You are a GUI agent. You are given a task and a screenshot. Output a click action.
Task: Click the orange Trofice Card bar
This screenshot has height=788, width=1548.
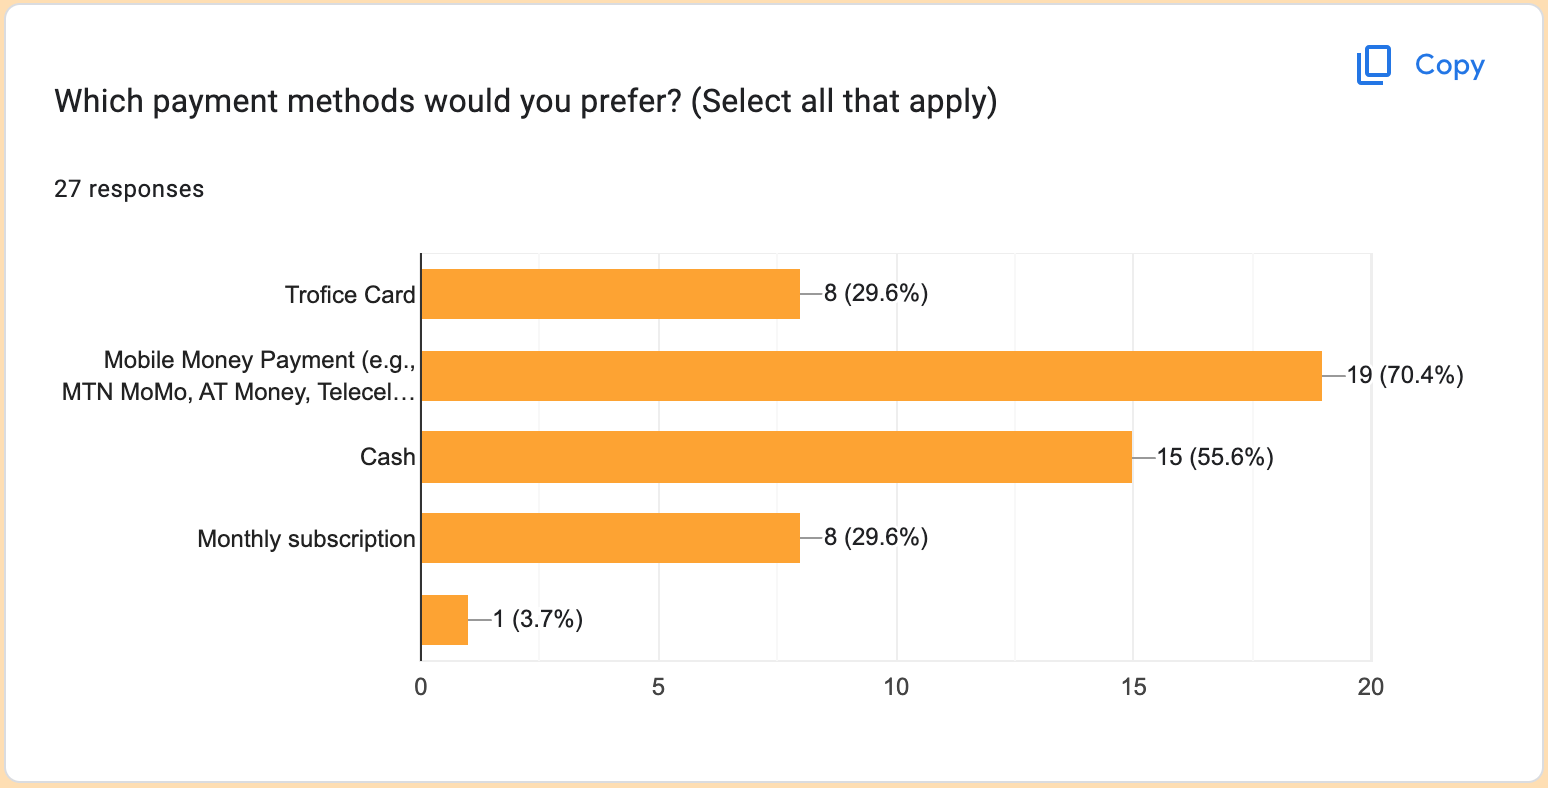click(610, 294)
